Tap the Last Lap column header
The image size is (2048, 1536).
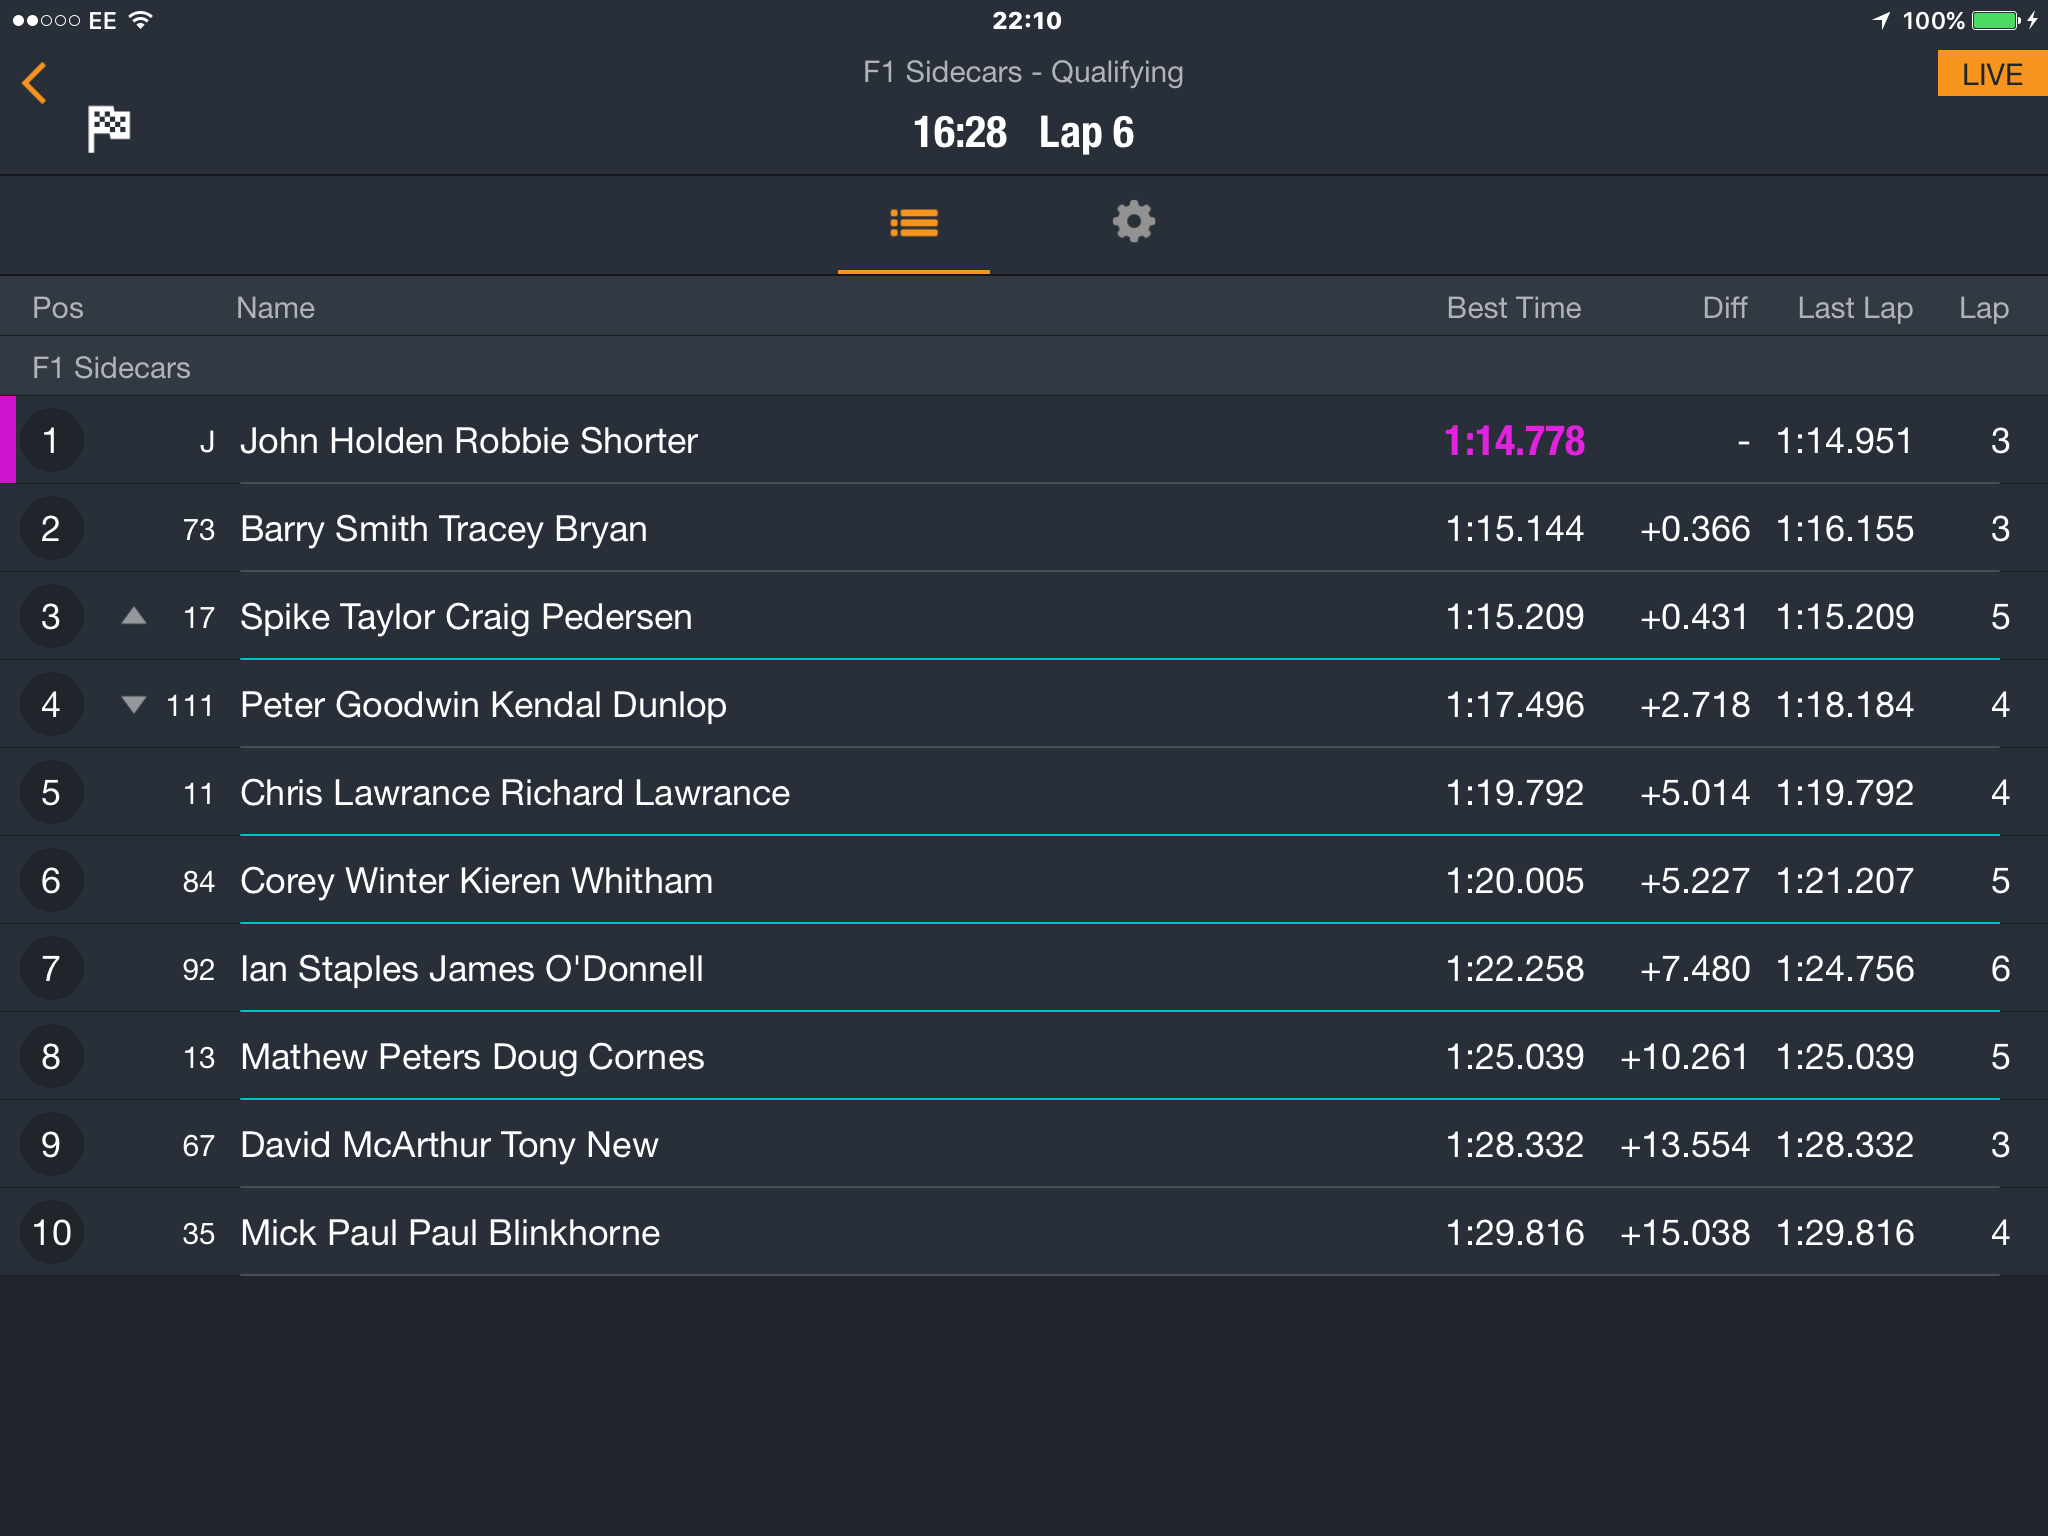point(1855,308)
